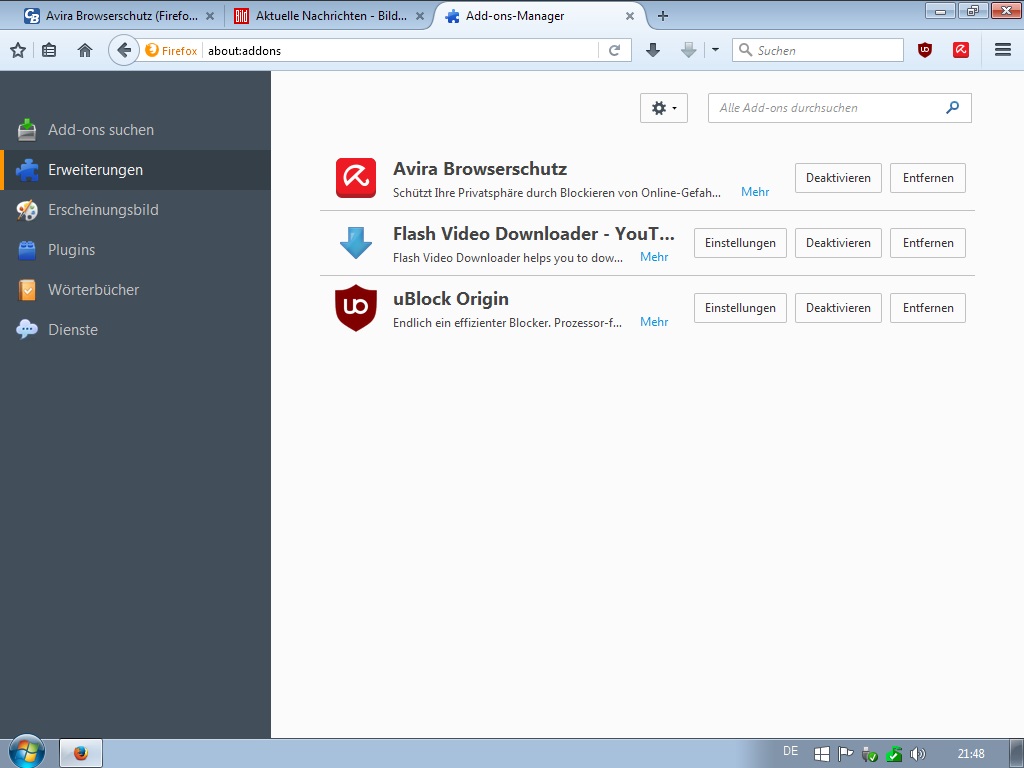Show more about Flash Video Downloader
The image size is (1024, 768).
point(654,257)
